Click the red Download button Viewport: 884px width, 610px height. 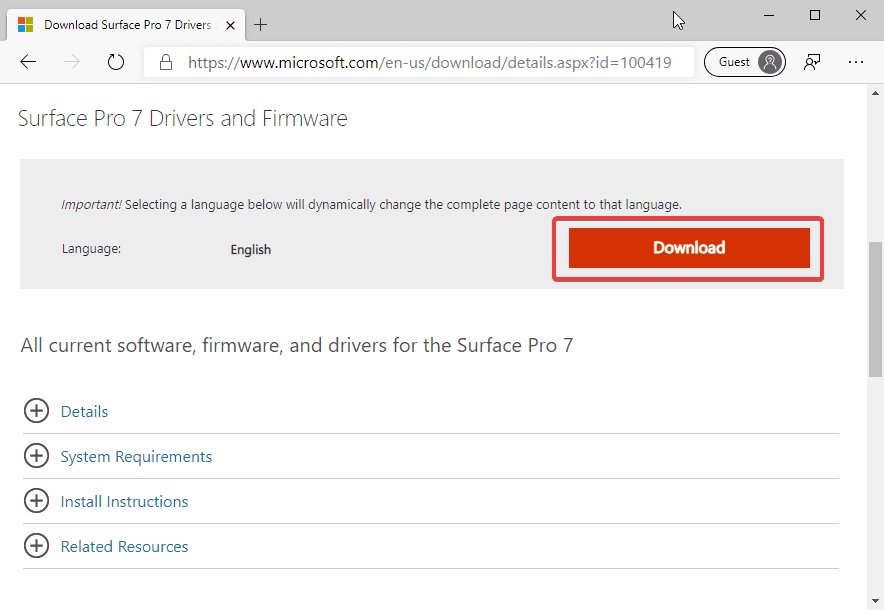tap(689, 248)
